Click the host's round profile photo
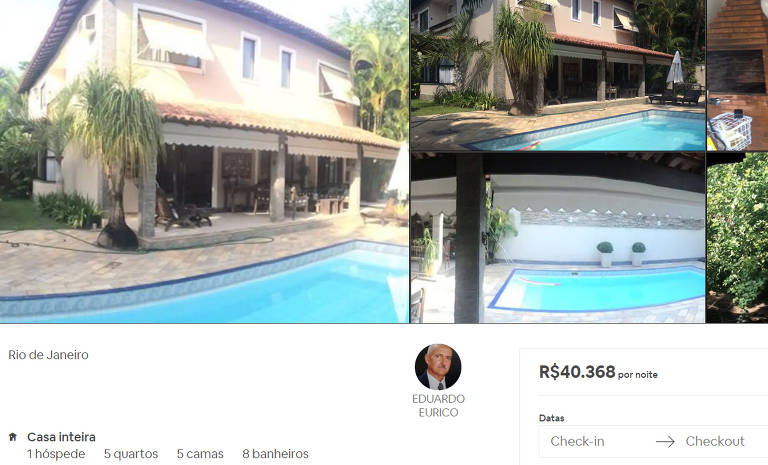The height and width of the screenshot is (465, 768). (x=438, y=367)
